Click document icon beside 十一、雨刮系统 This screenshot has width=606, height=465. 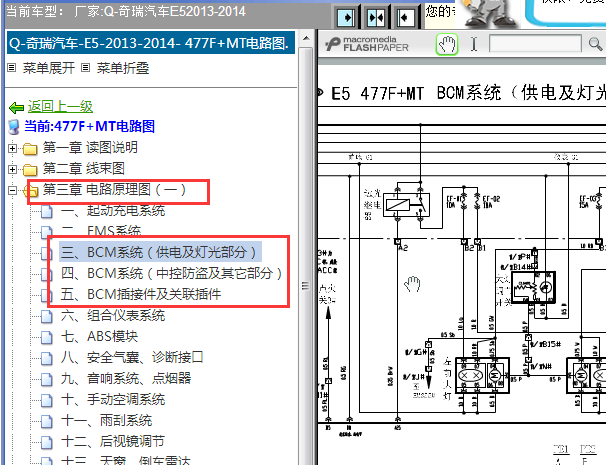pos(47,421)
